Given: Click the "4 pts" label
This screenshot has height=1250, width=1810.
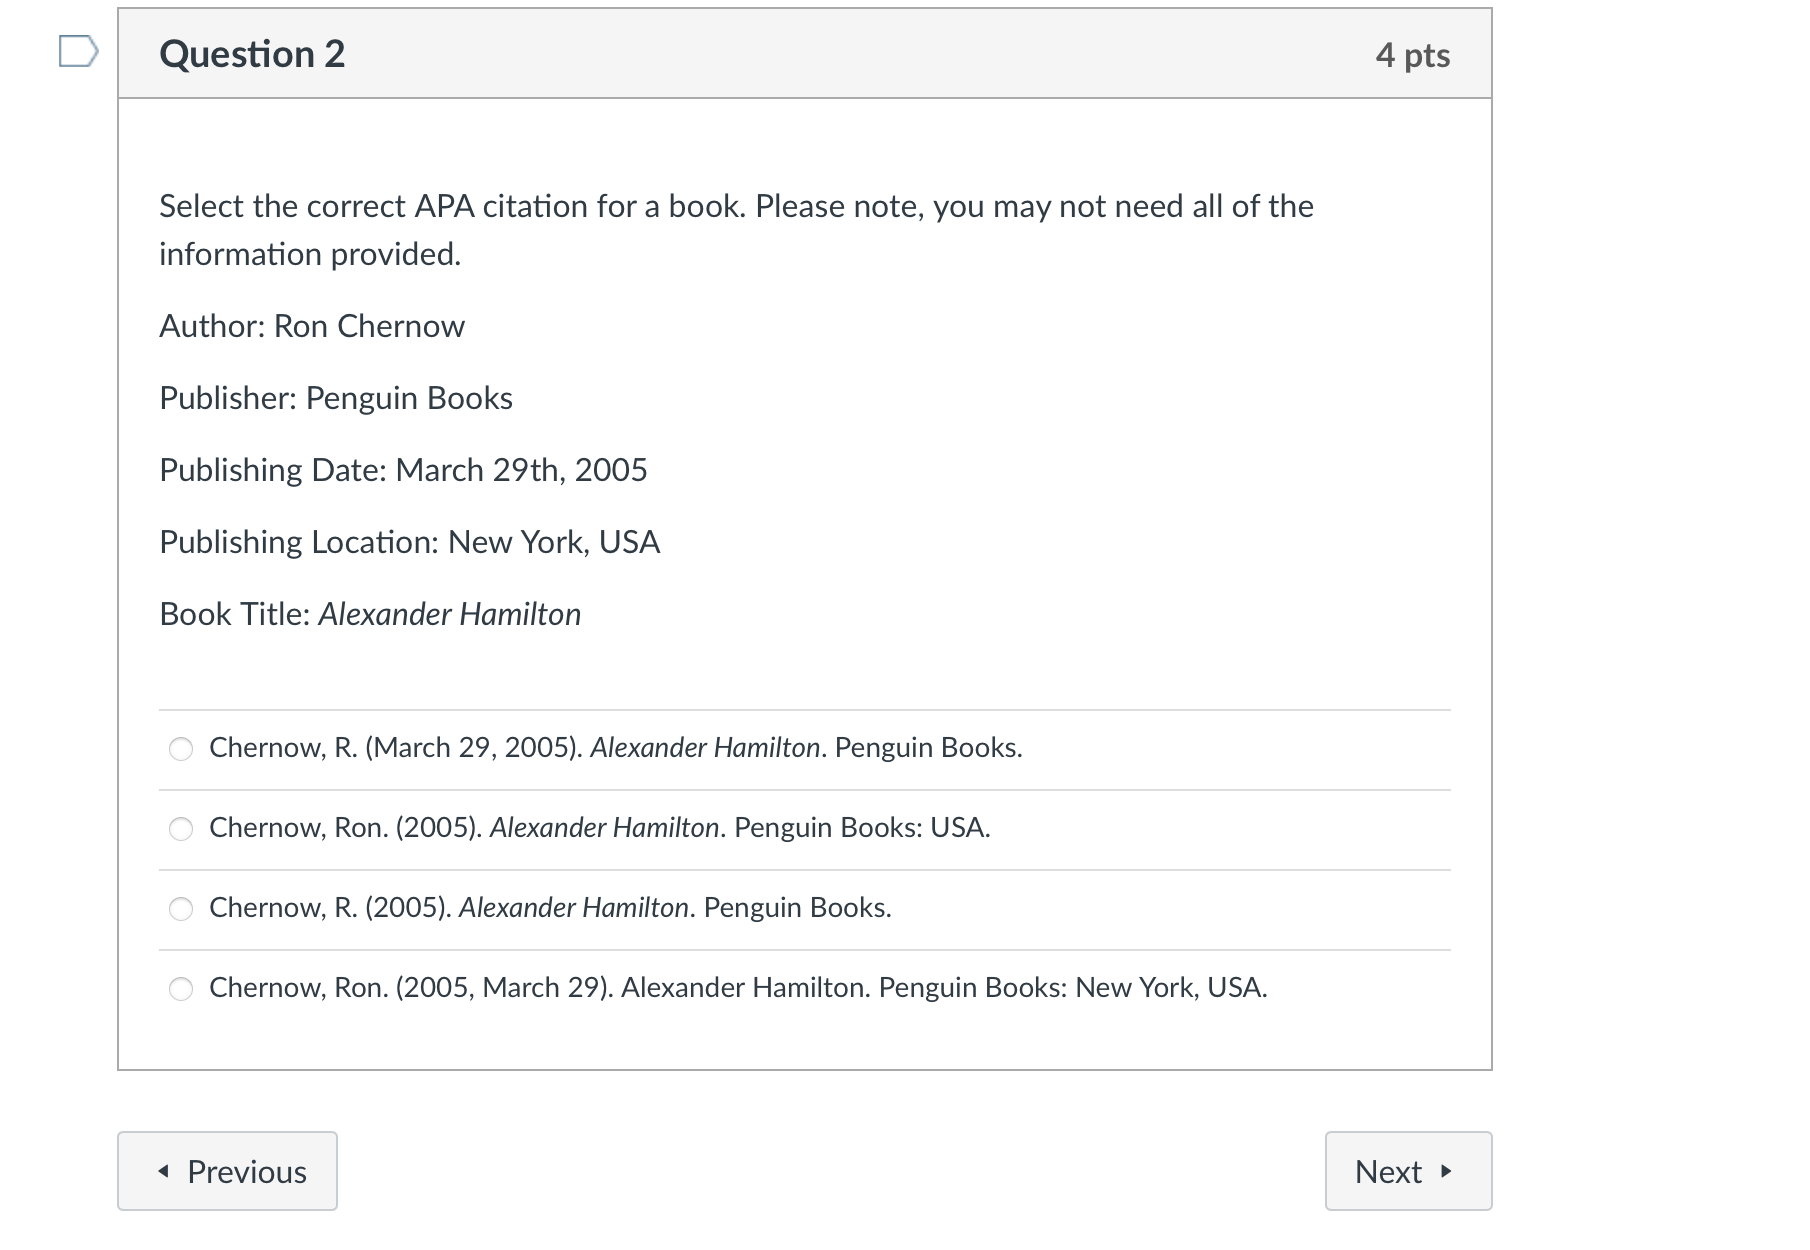Looking at the screenshot, I should click(x=1414, y=55).
